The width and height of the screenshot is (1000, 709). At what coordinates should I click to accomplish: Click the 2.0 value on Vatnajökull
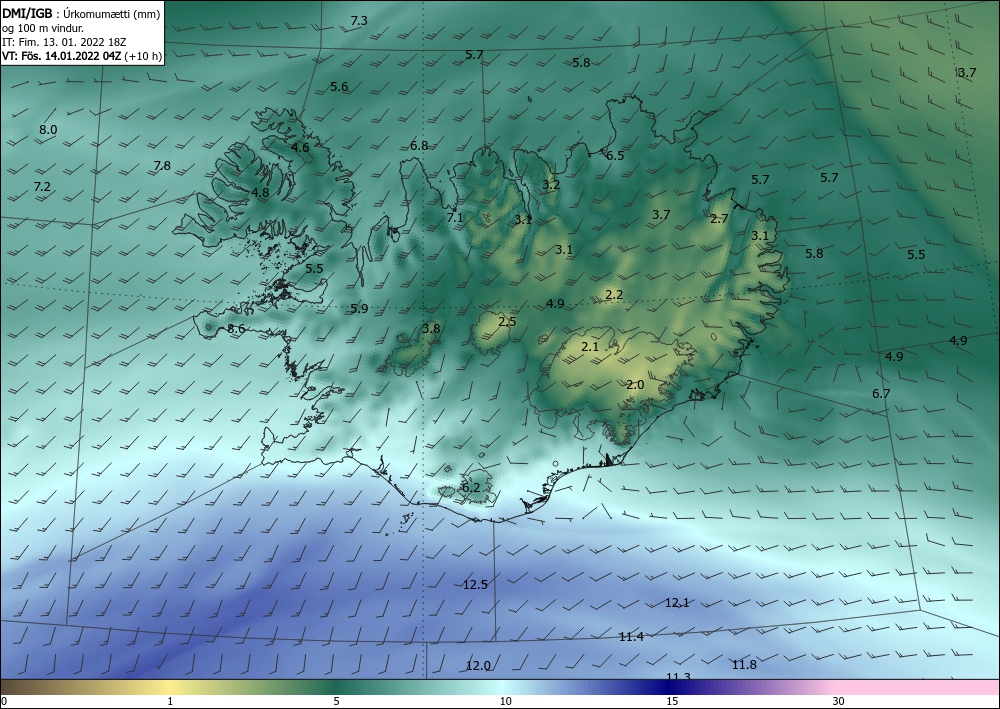(635, 385)
